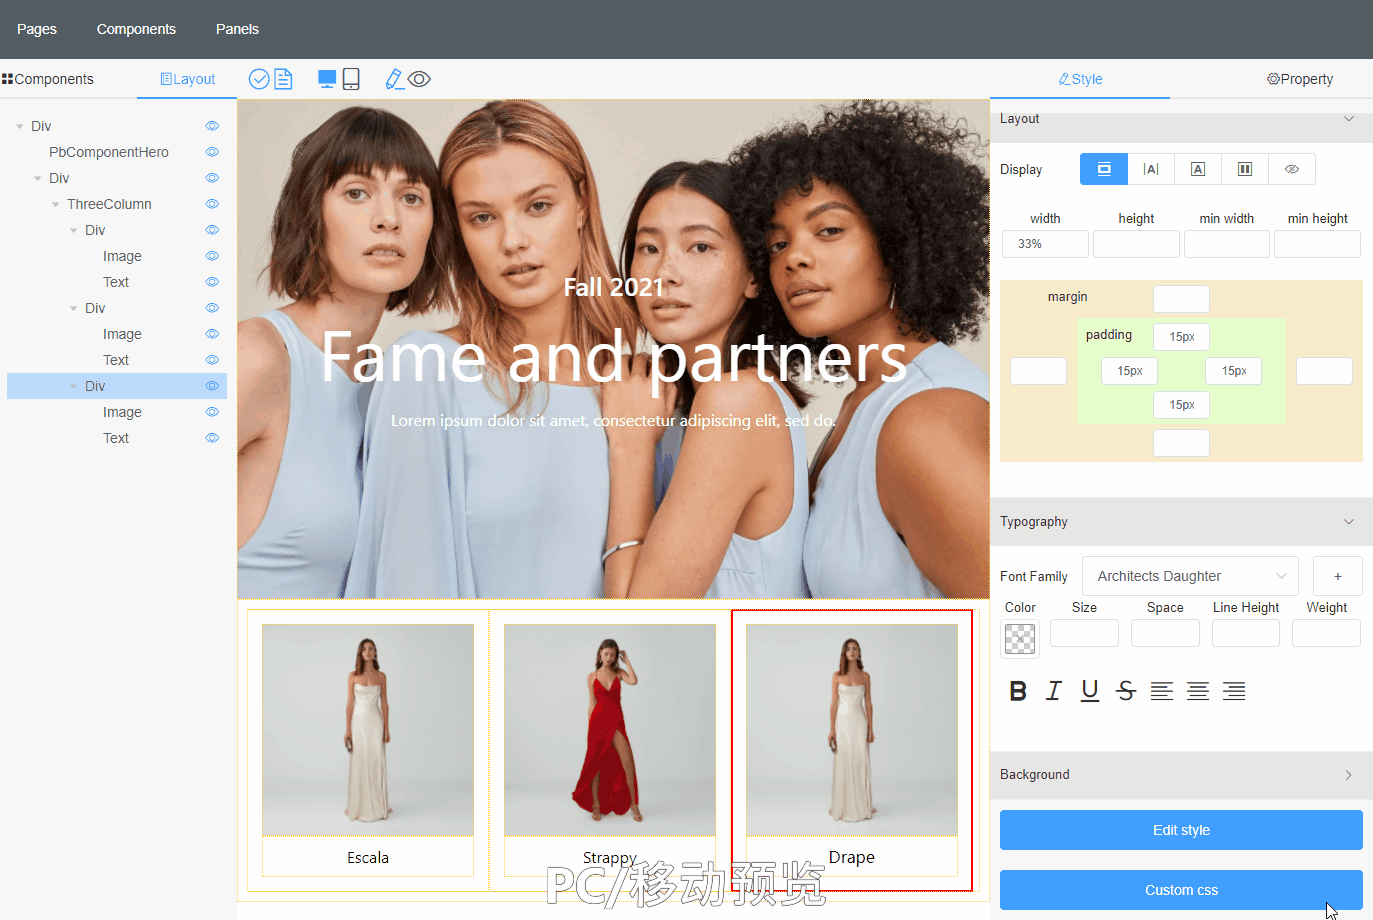Toggle visibility of ThreeColumn
The image size is (1373, 920).
(x=212, y=204)
